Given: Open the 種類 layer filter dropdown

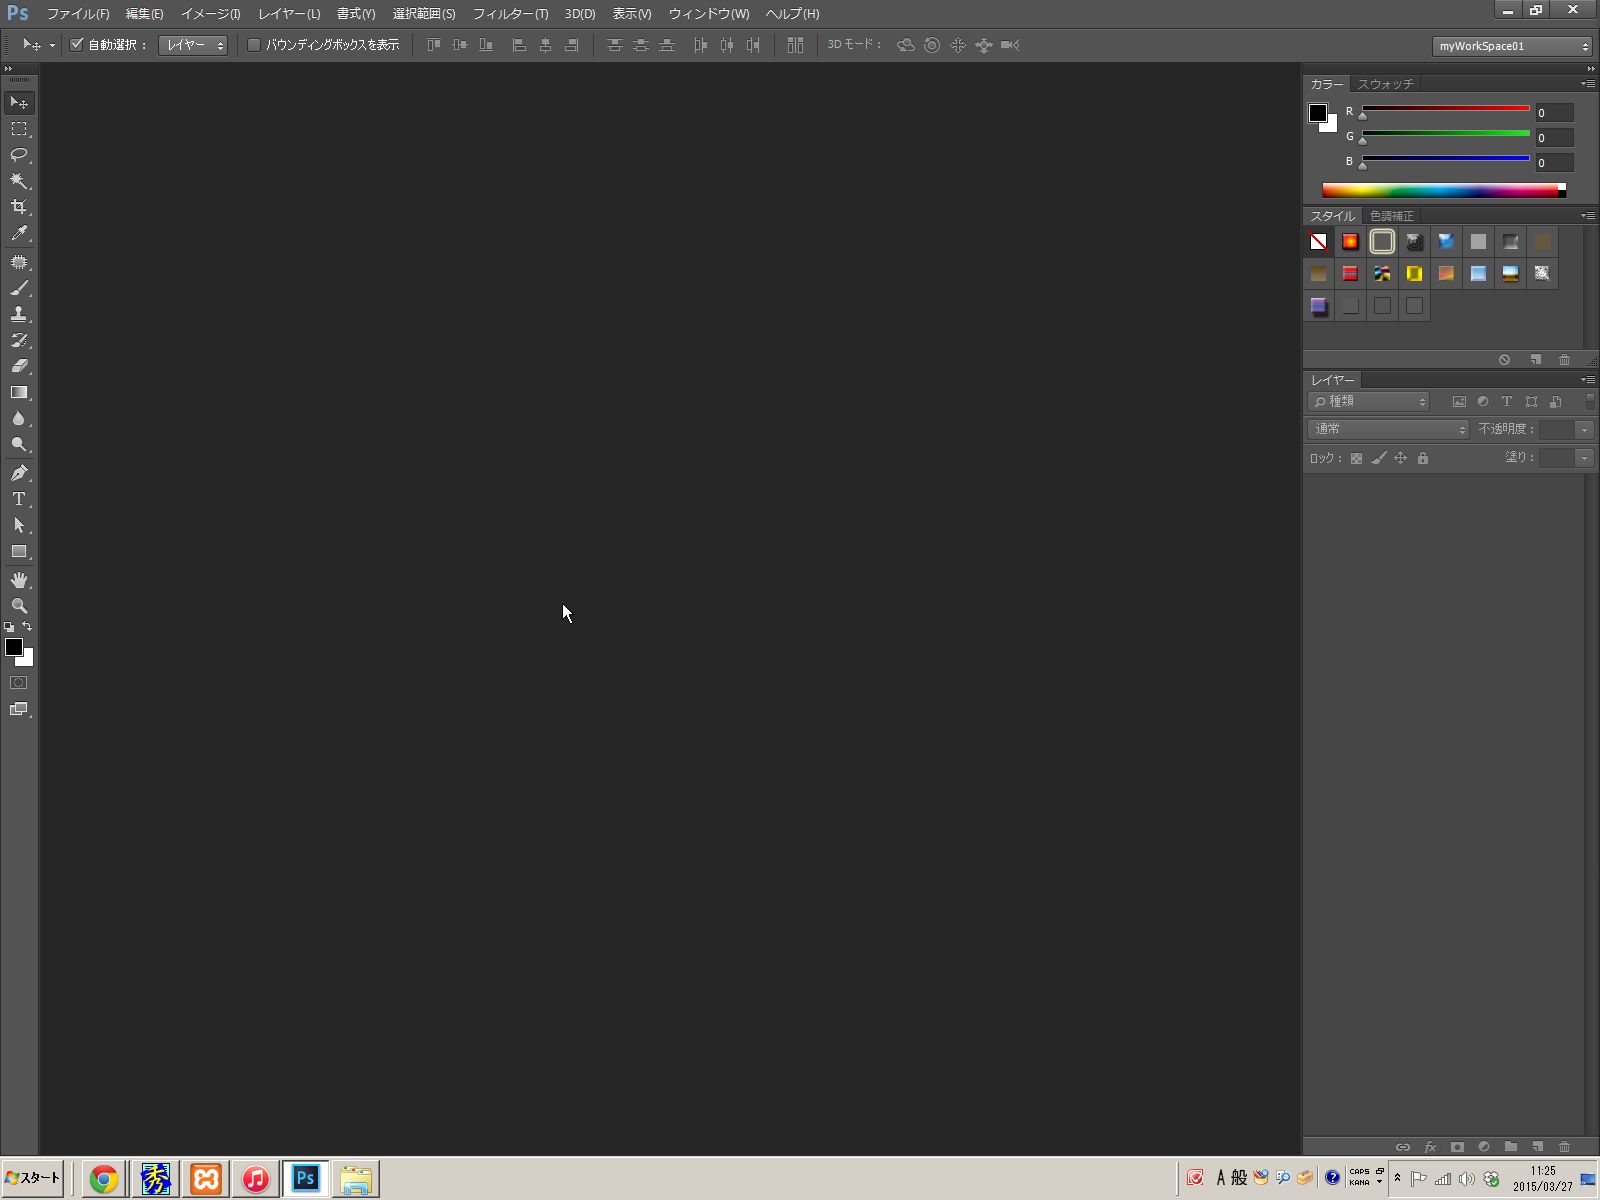Looking at the screenshot, I should tap(1368, 402).
